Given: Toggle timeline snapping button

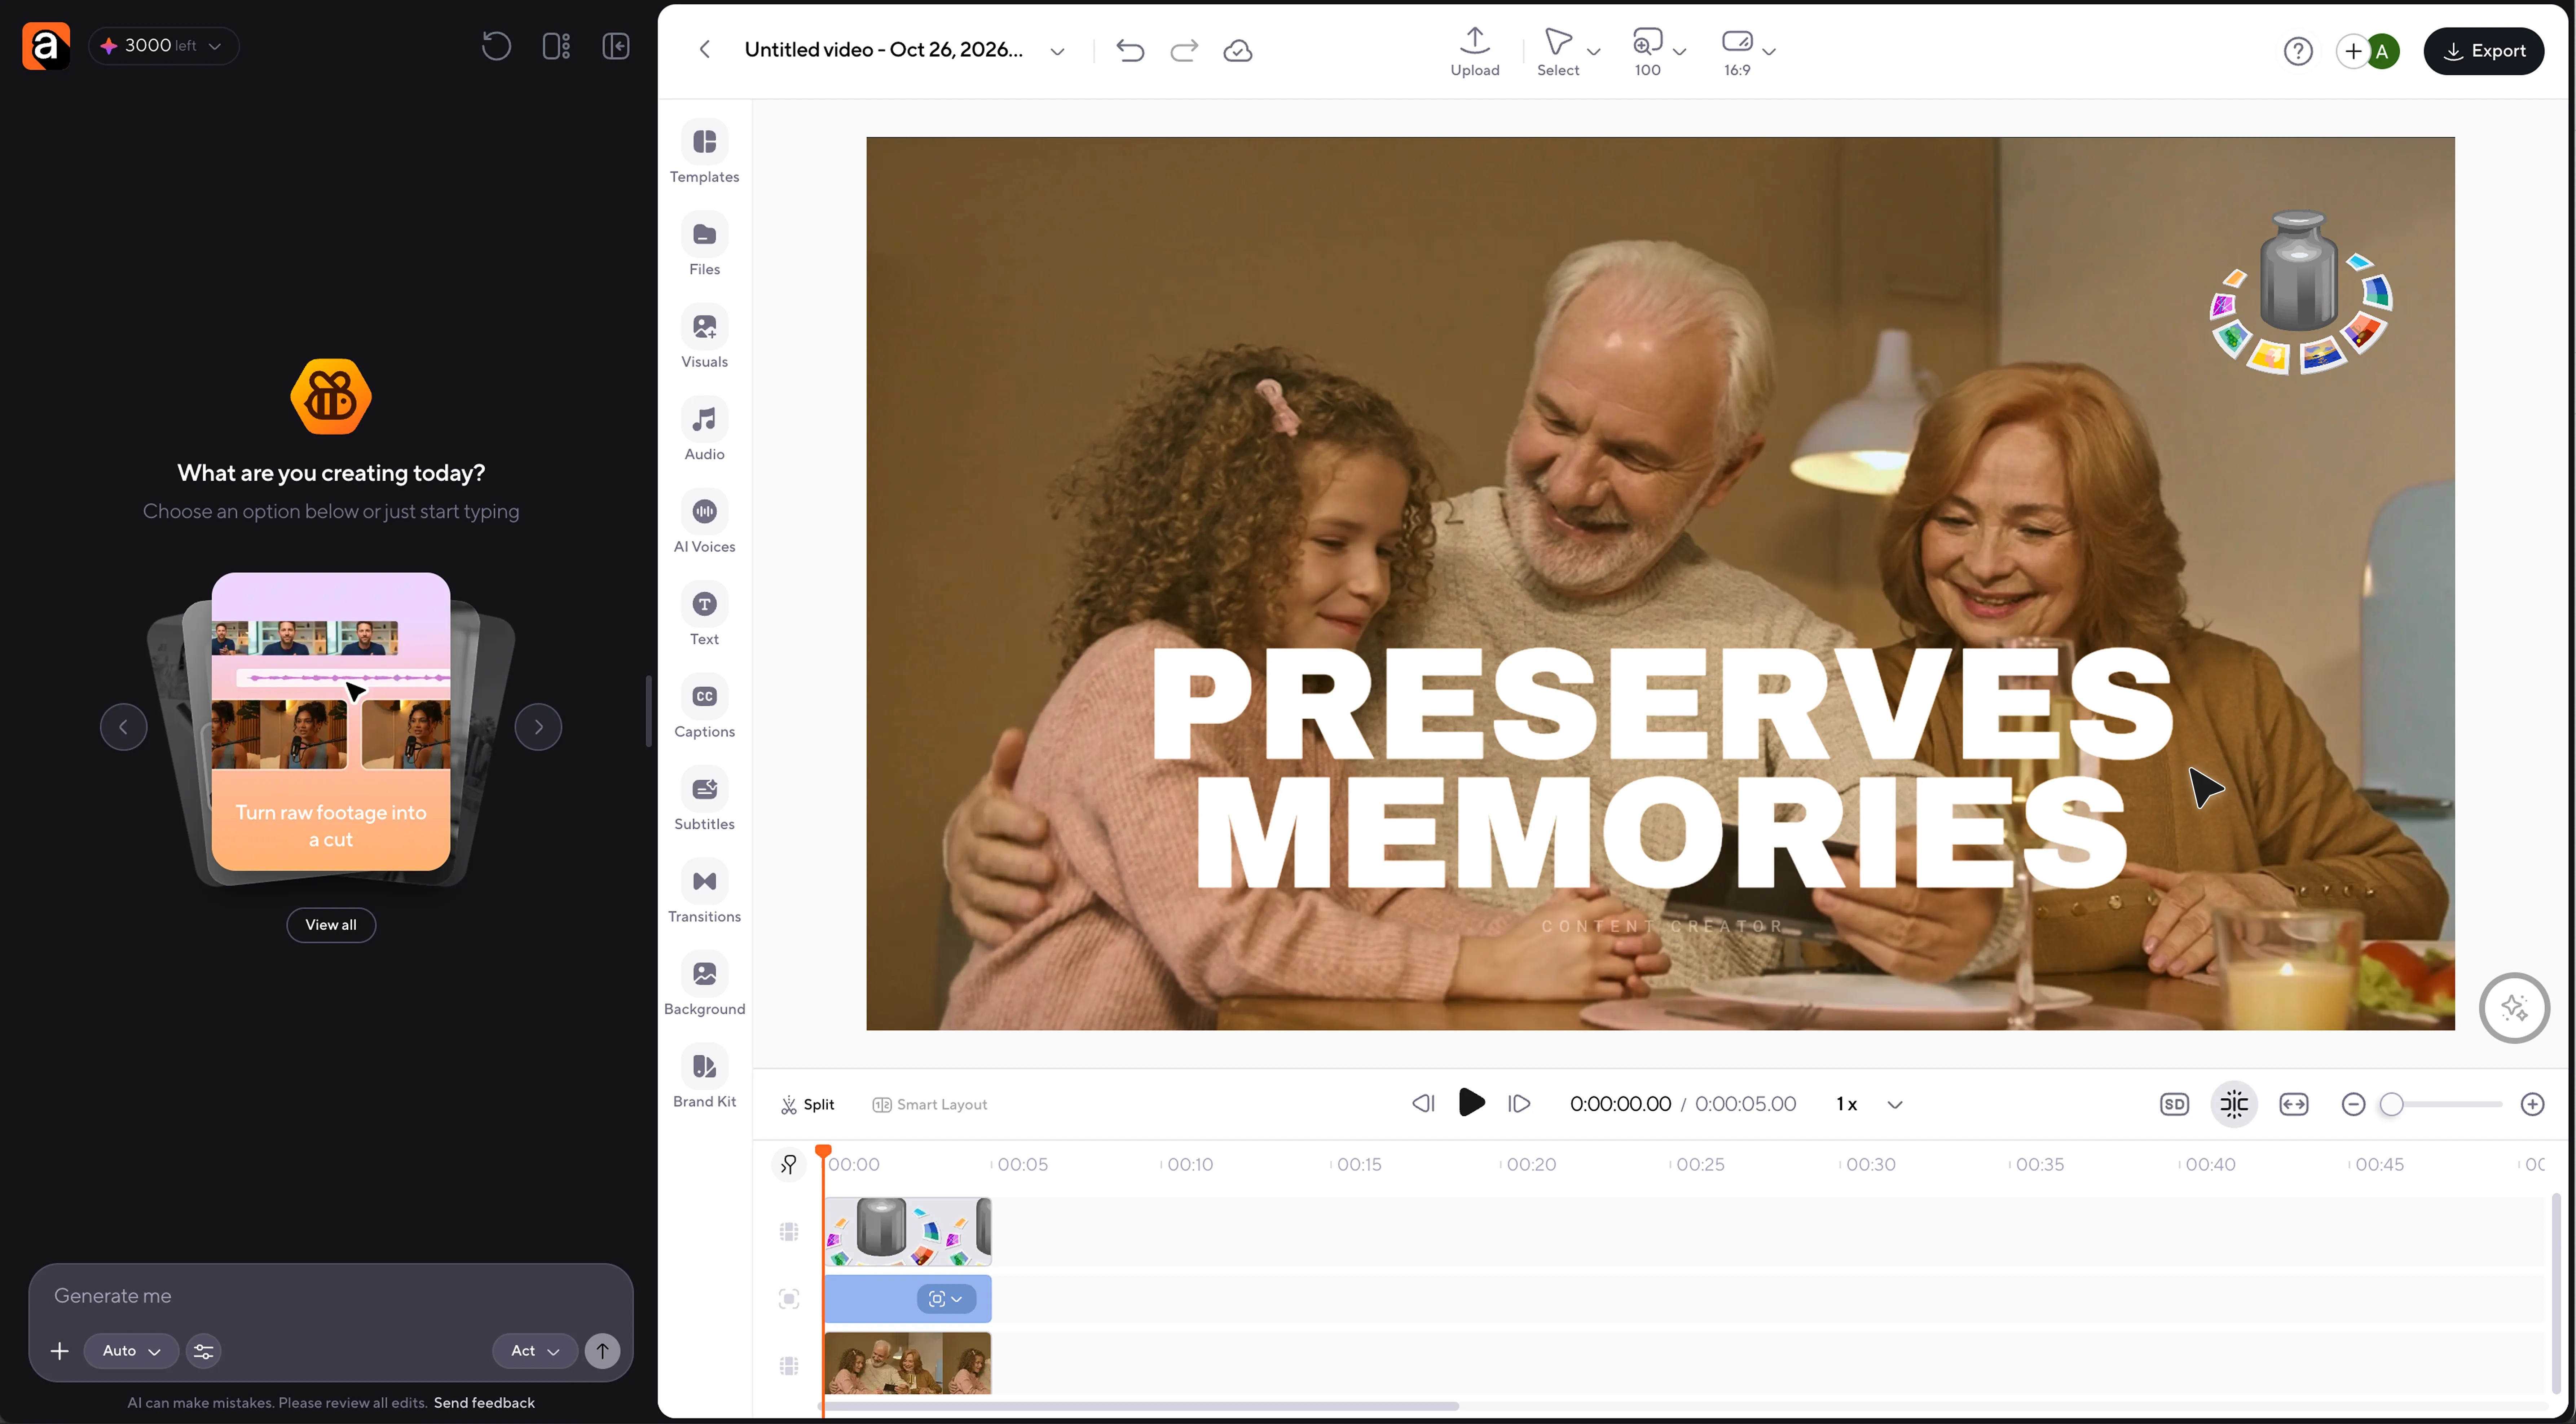Looking at the screenshot, I should click(2234, 1104).
